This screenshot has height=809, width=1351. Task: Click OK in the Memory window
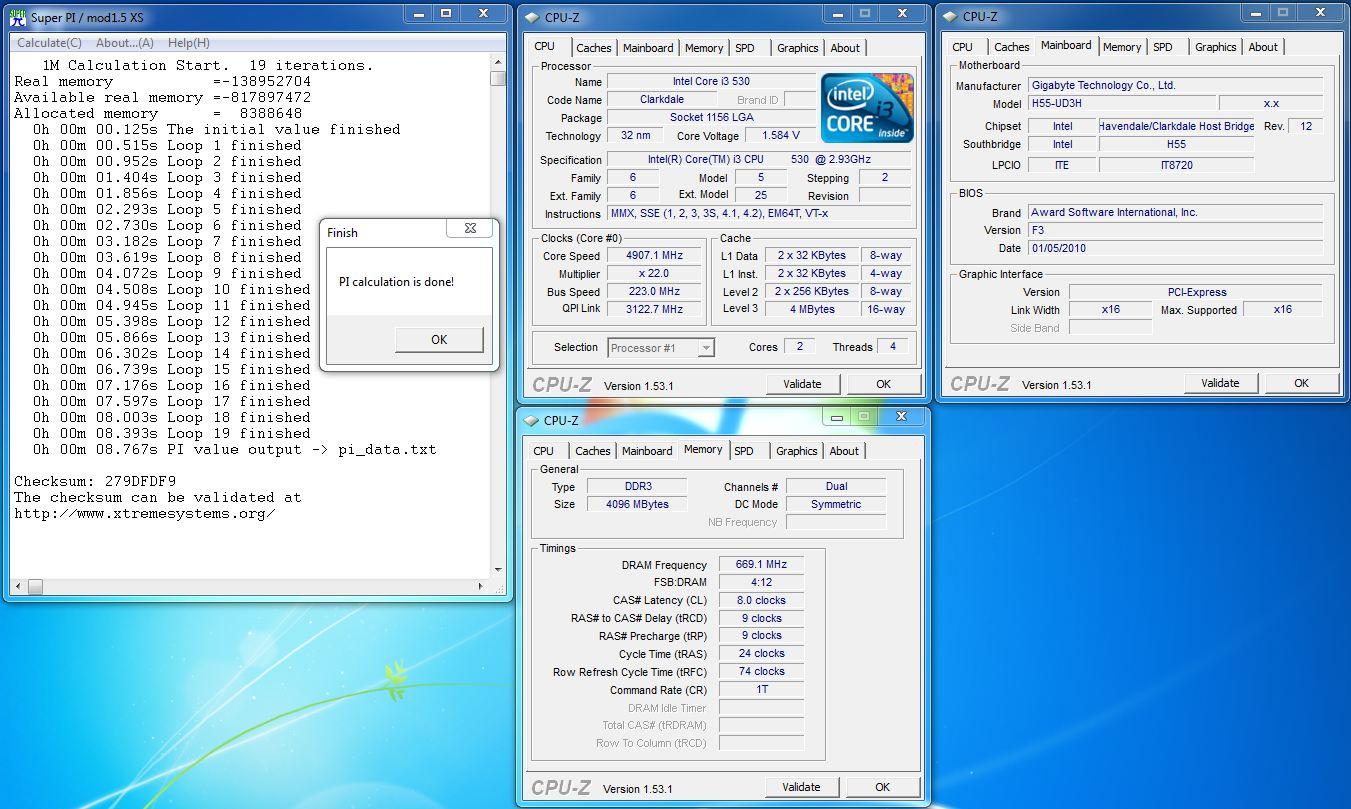882,787
